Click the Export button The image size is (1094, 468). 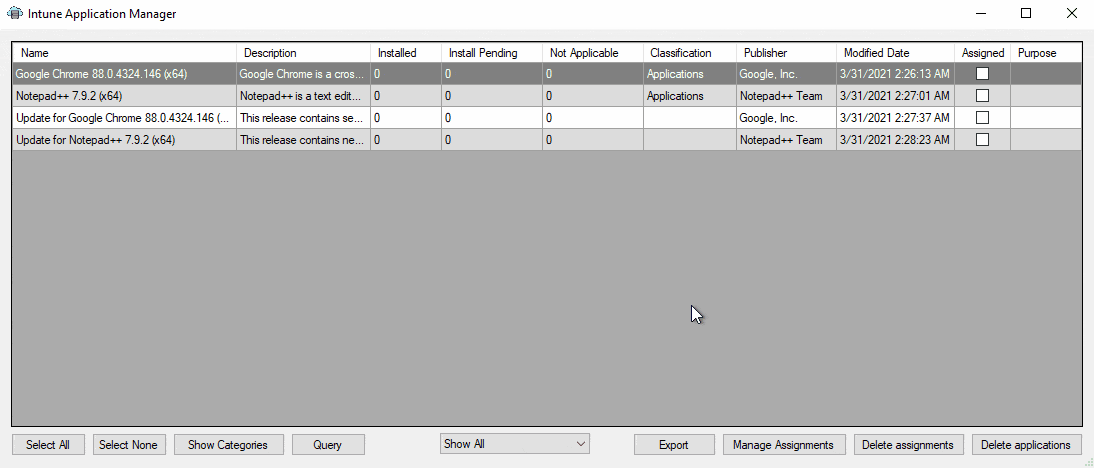[674, 445]
